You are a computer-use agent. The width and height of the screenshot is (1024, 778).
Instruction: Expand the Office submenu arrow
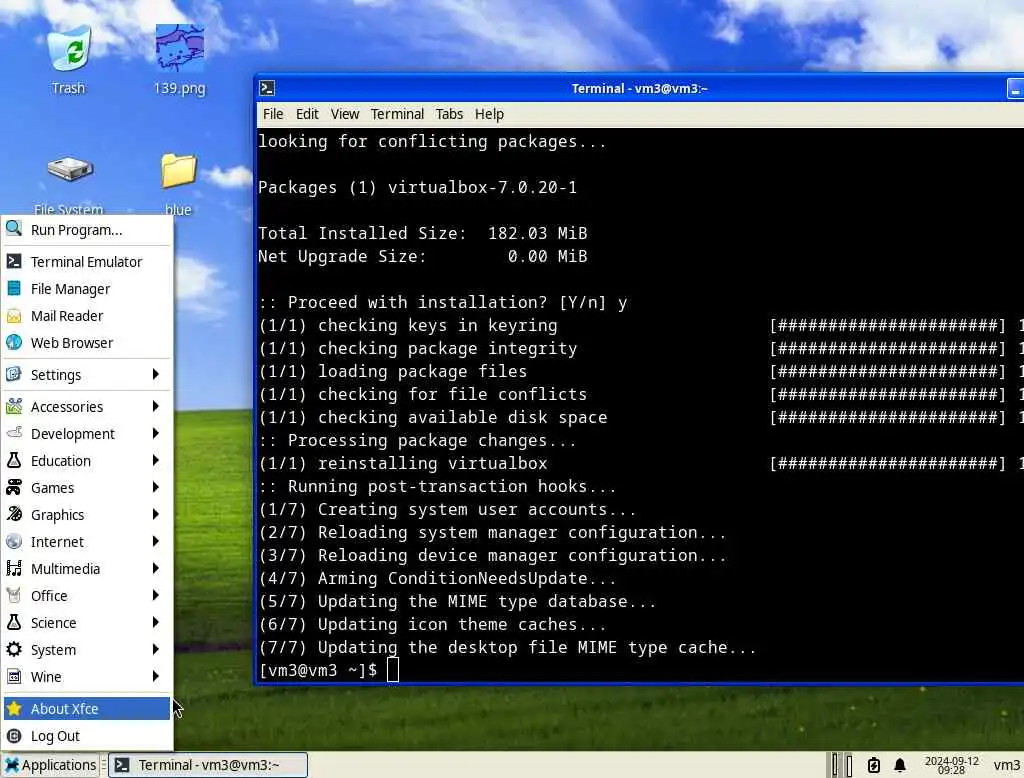point(155,595)
